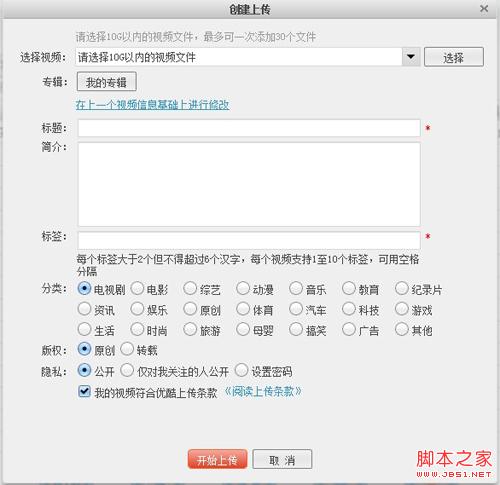Select the 时尚 category
The width and height of the screenshot is (500, 485).
[x=137, y=330]
